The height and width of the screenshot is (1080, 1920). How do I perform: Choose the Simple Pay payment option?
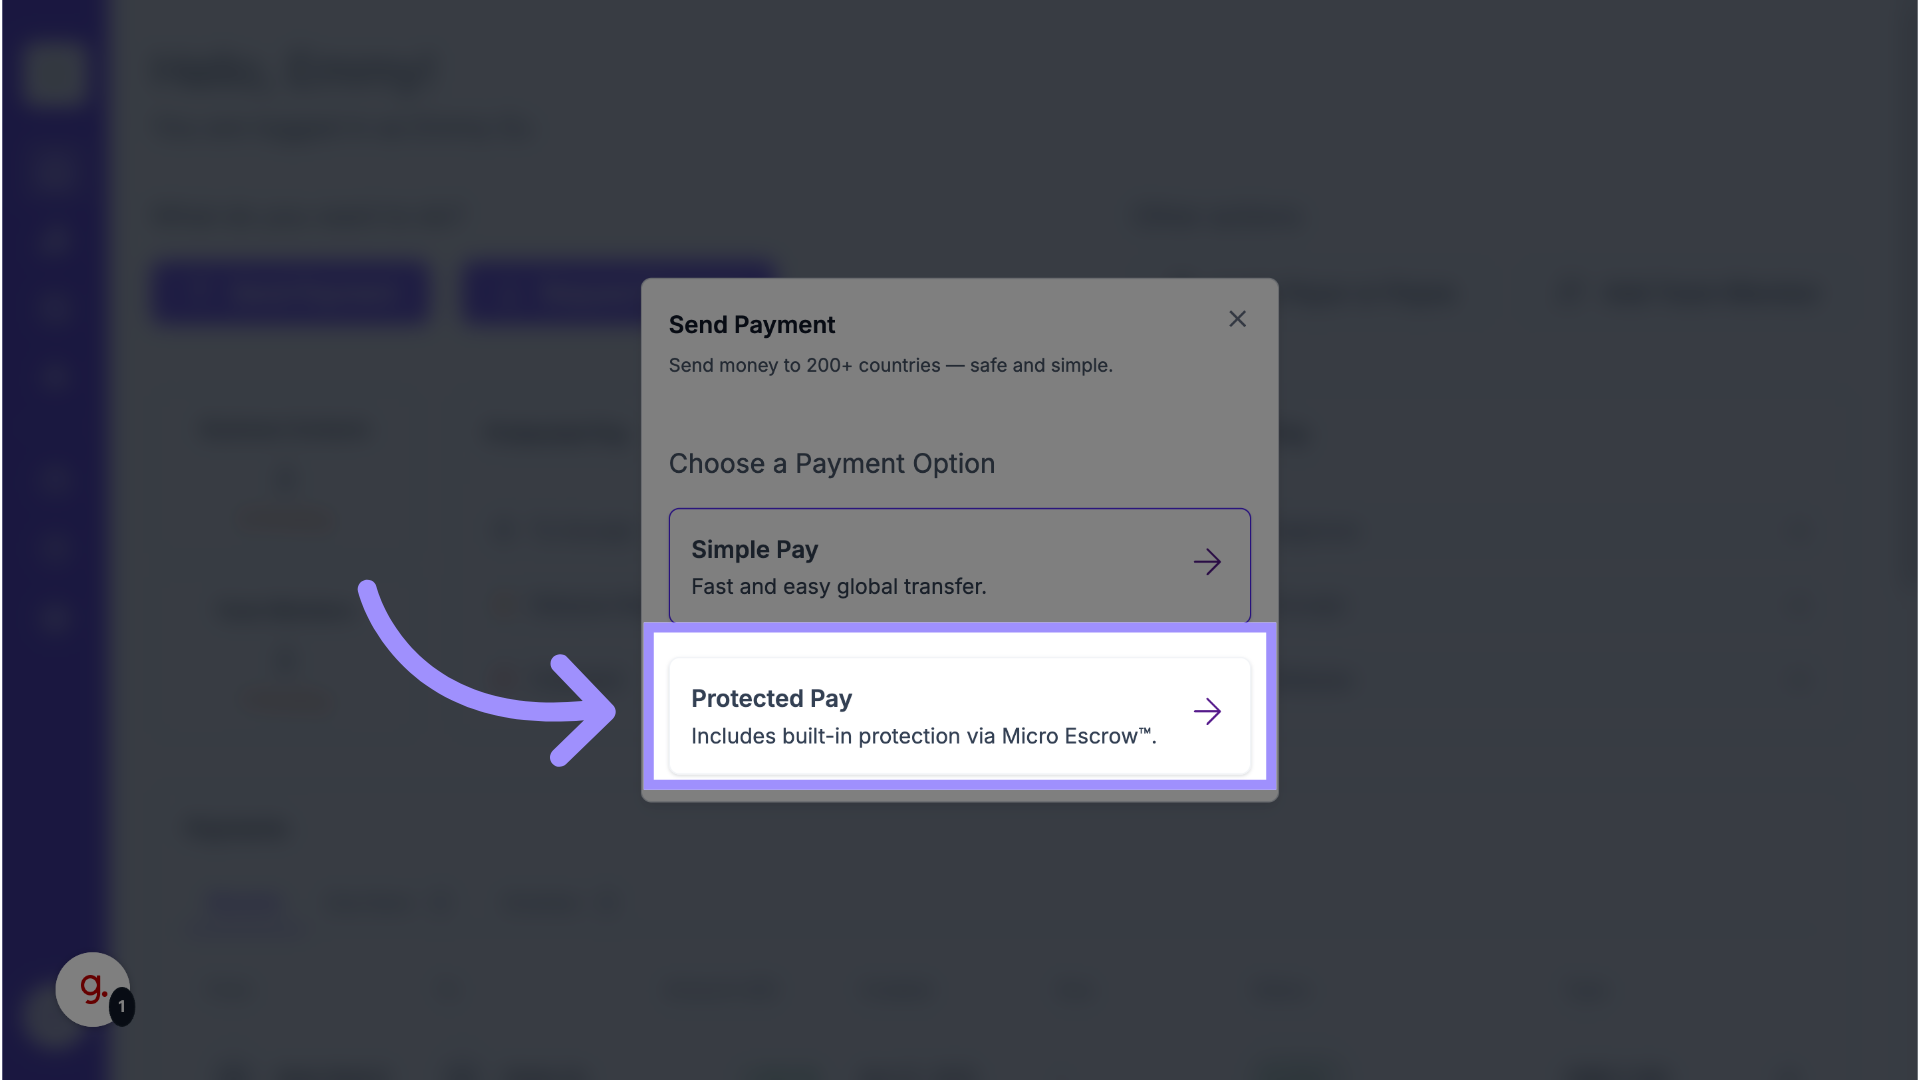[x=958, y=566]
